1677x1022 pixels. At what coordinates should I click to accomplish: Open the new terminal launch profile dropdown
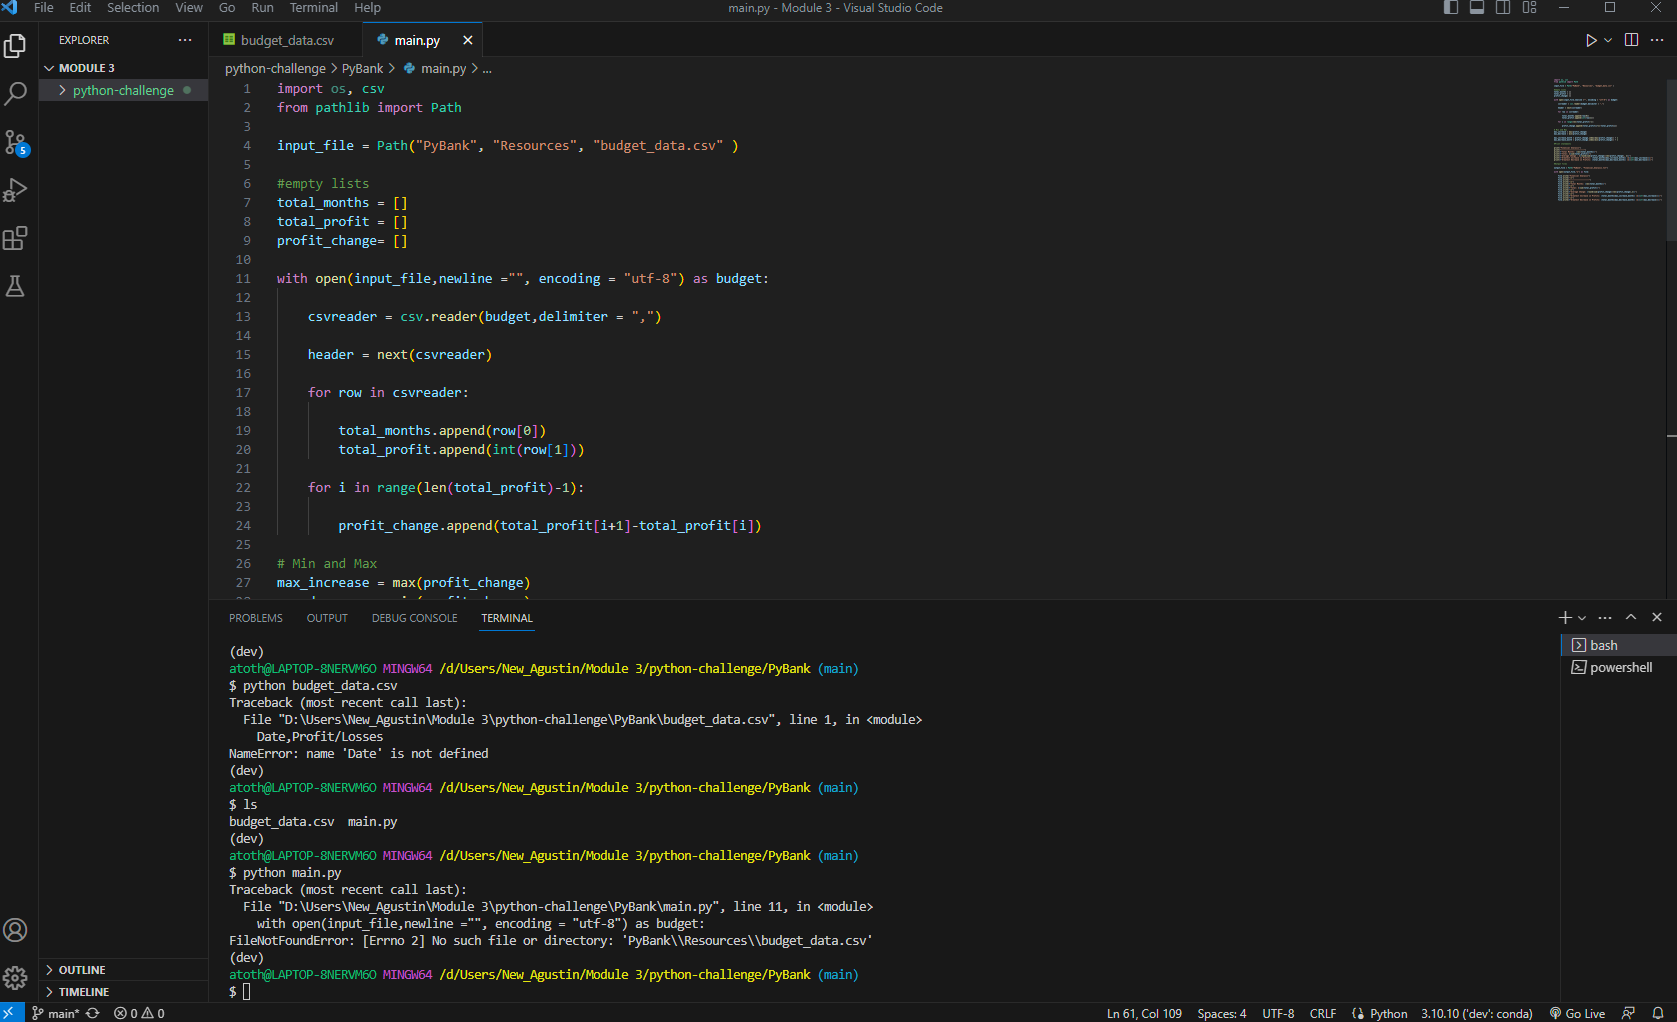[1582, 618]
